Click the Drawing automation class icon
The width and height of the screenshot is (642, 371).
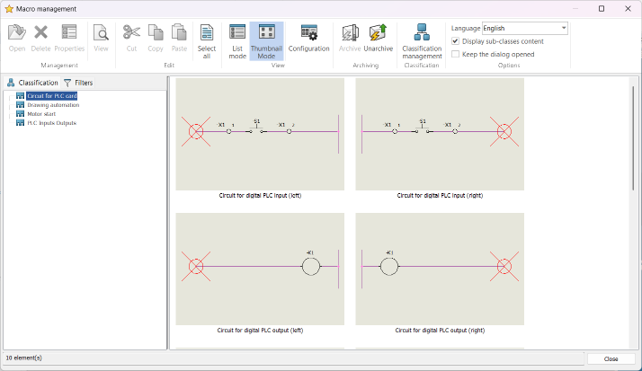point(20,105)
